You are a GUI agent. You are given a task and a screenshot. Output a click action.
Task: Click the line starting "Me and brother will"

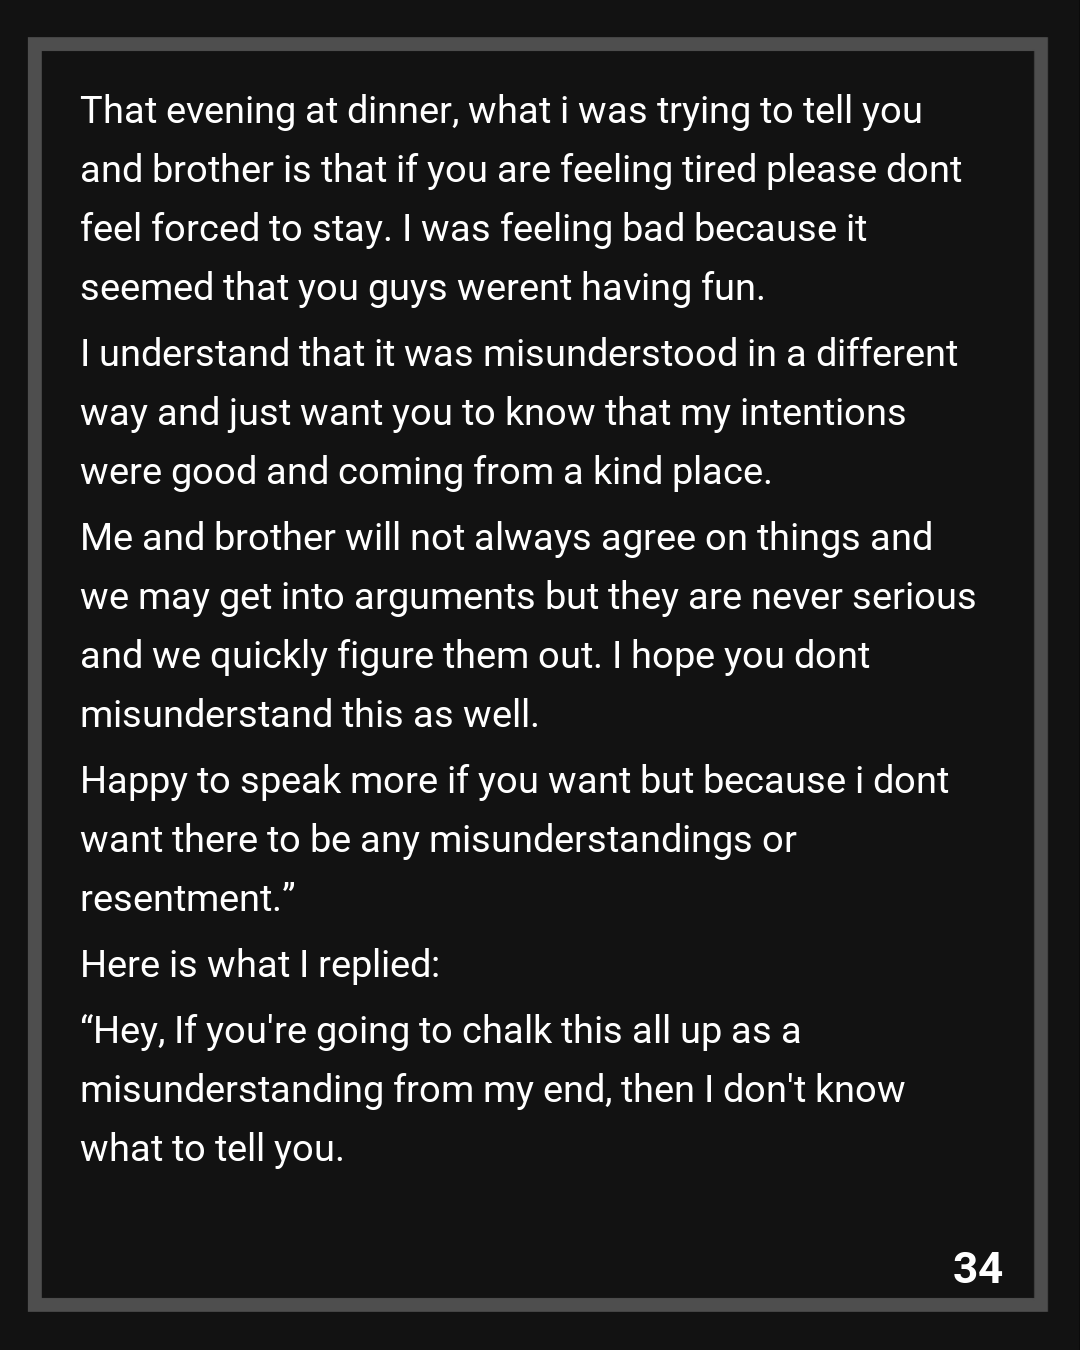pyautogui.click(x=505, y=538)
